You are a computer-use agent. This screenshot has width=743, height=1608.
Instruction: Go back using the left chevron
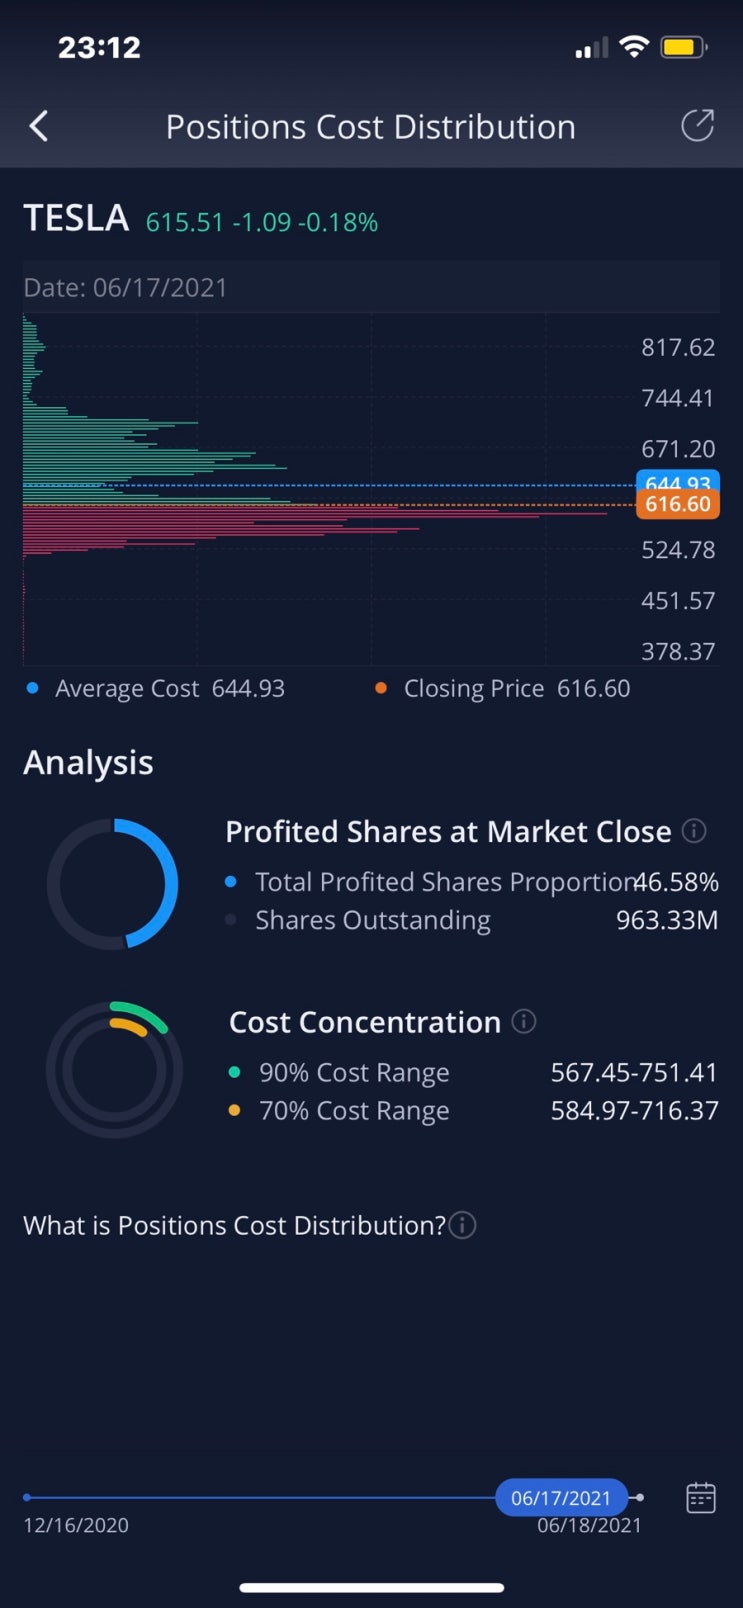(39, 126)
